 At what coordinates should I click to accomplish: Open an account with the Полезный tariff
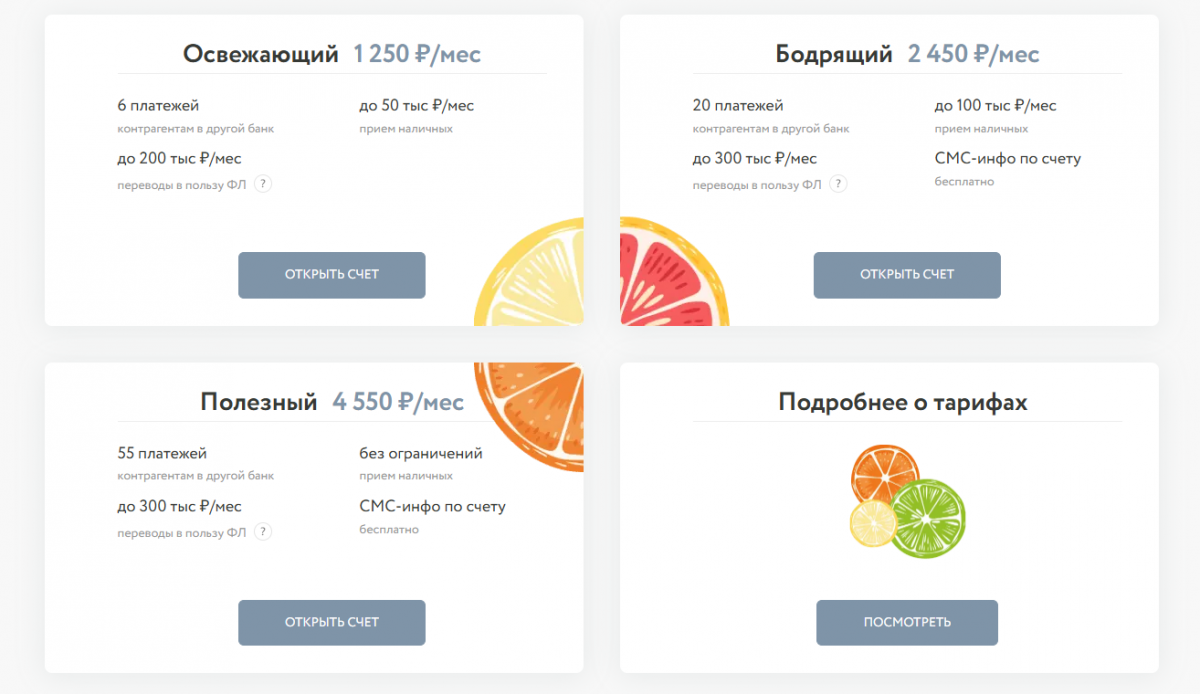click(331, 622)
